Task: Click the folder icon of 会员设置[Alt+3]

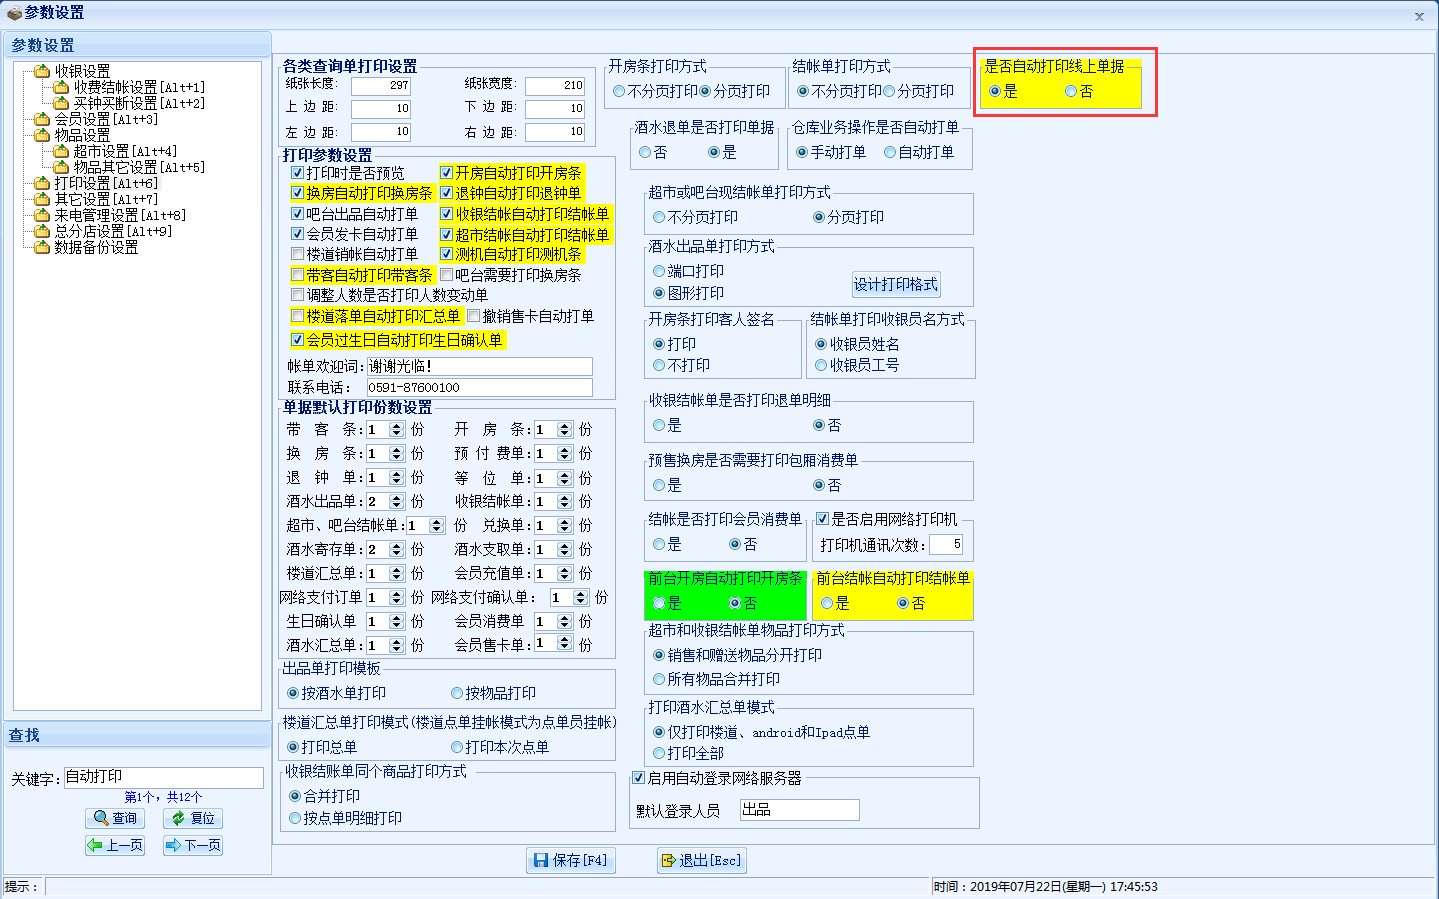Action: (x=42, y=119)
